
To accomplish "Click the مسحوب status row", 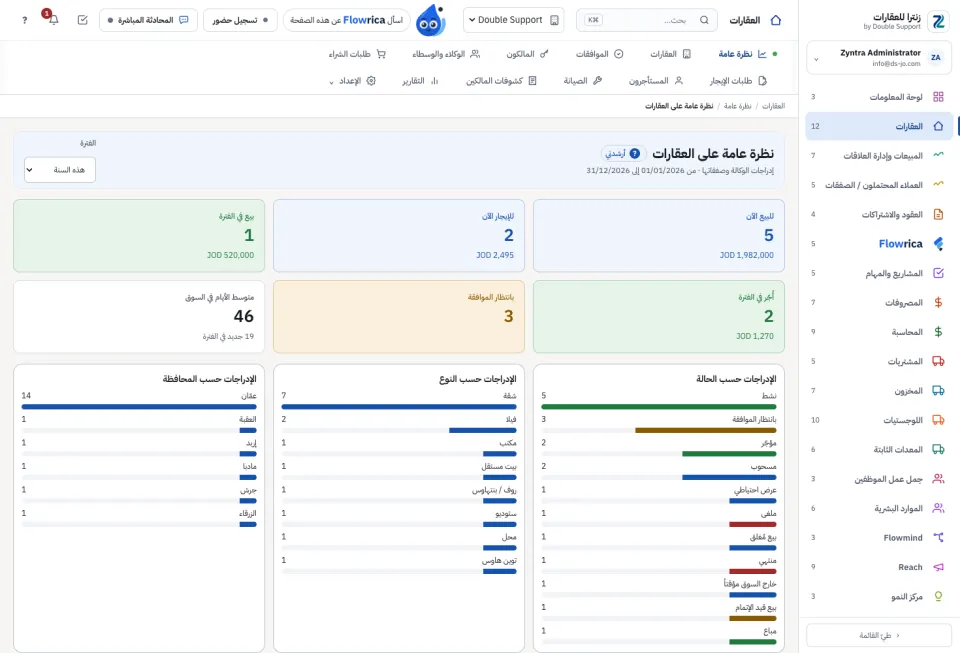I will 659,471.
